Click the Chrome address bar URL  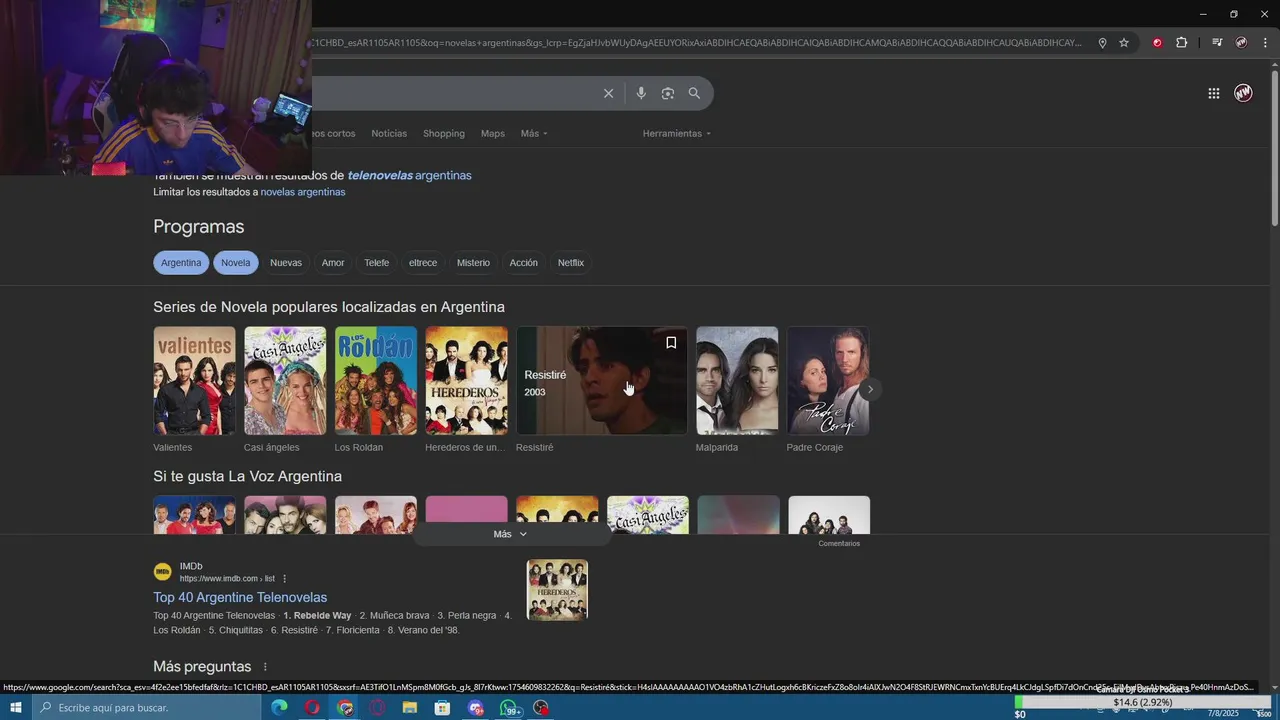pyautogui.click(x=697, y=43)
